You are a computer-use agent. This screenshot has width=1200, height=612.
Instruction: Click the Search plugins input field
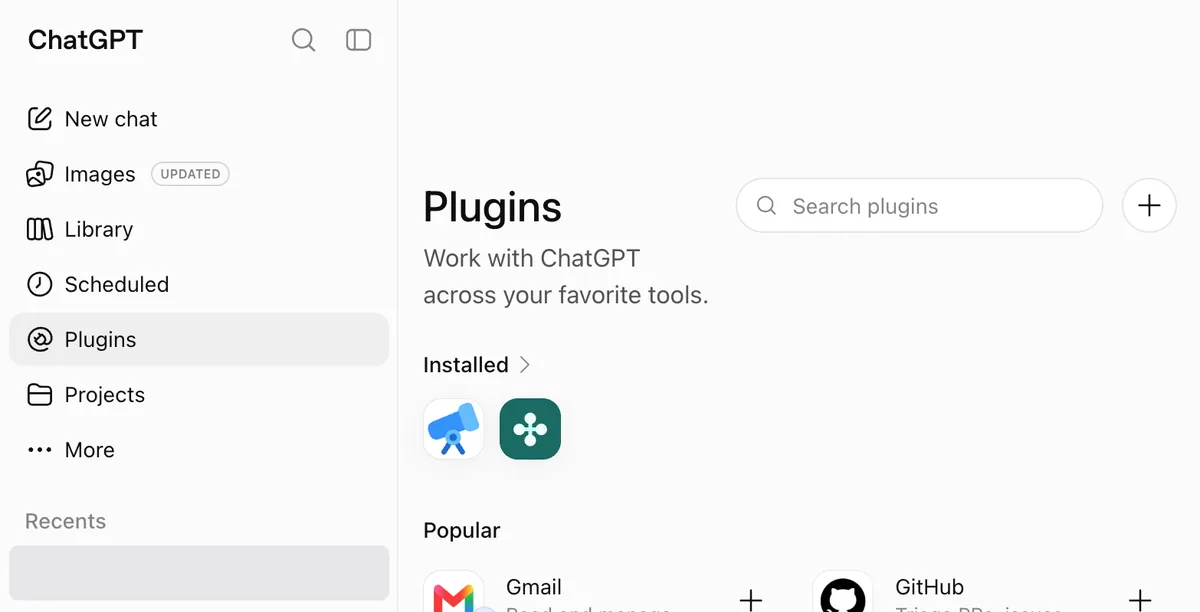(919, 206)
